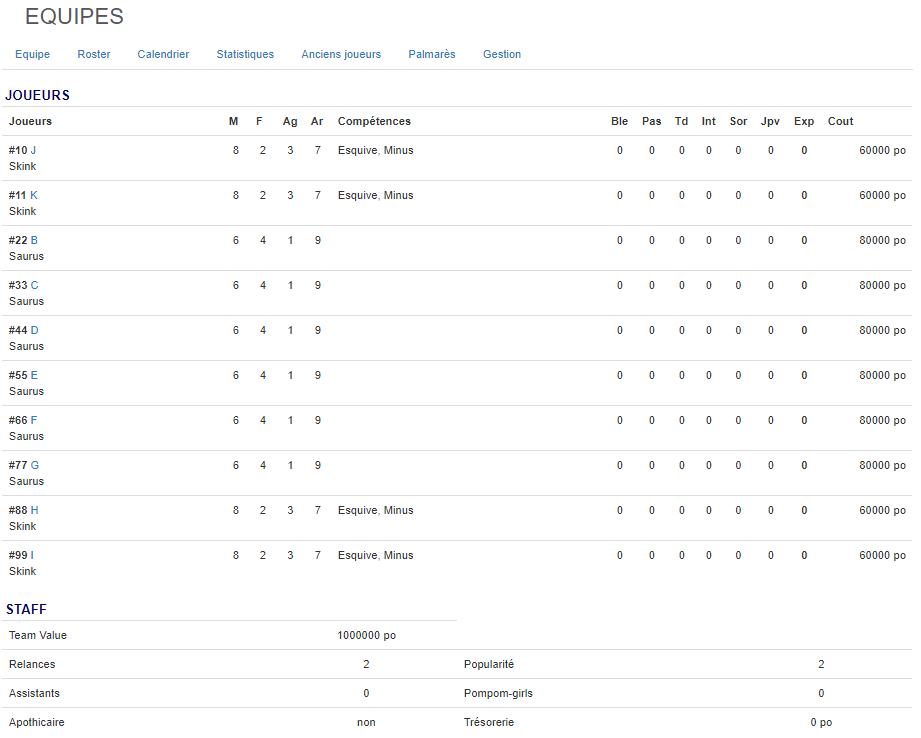Select the Anciens joueurs tab
Screen dimensions: 921x738
pyautogui.click(x=341, y=54)
